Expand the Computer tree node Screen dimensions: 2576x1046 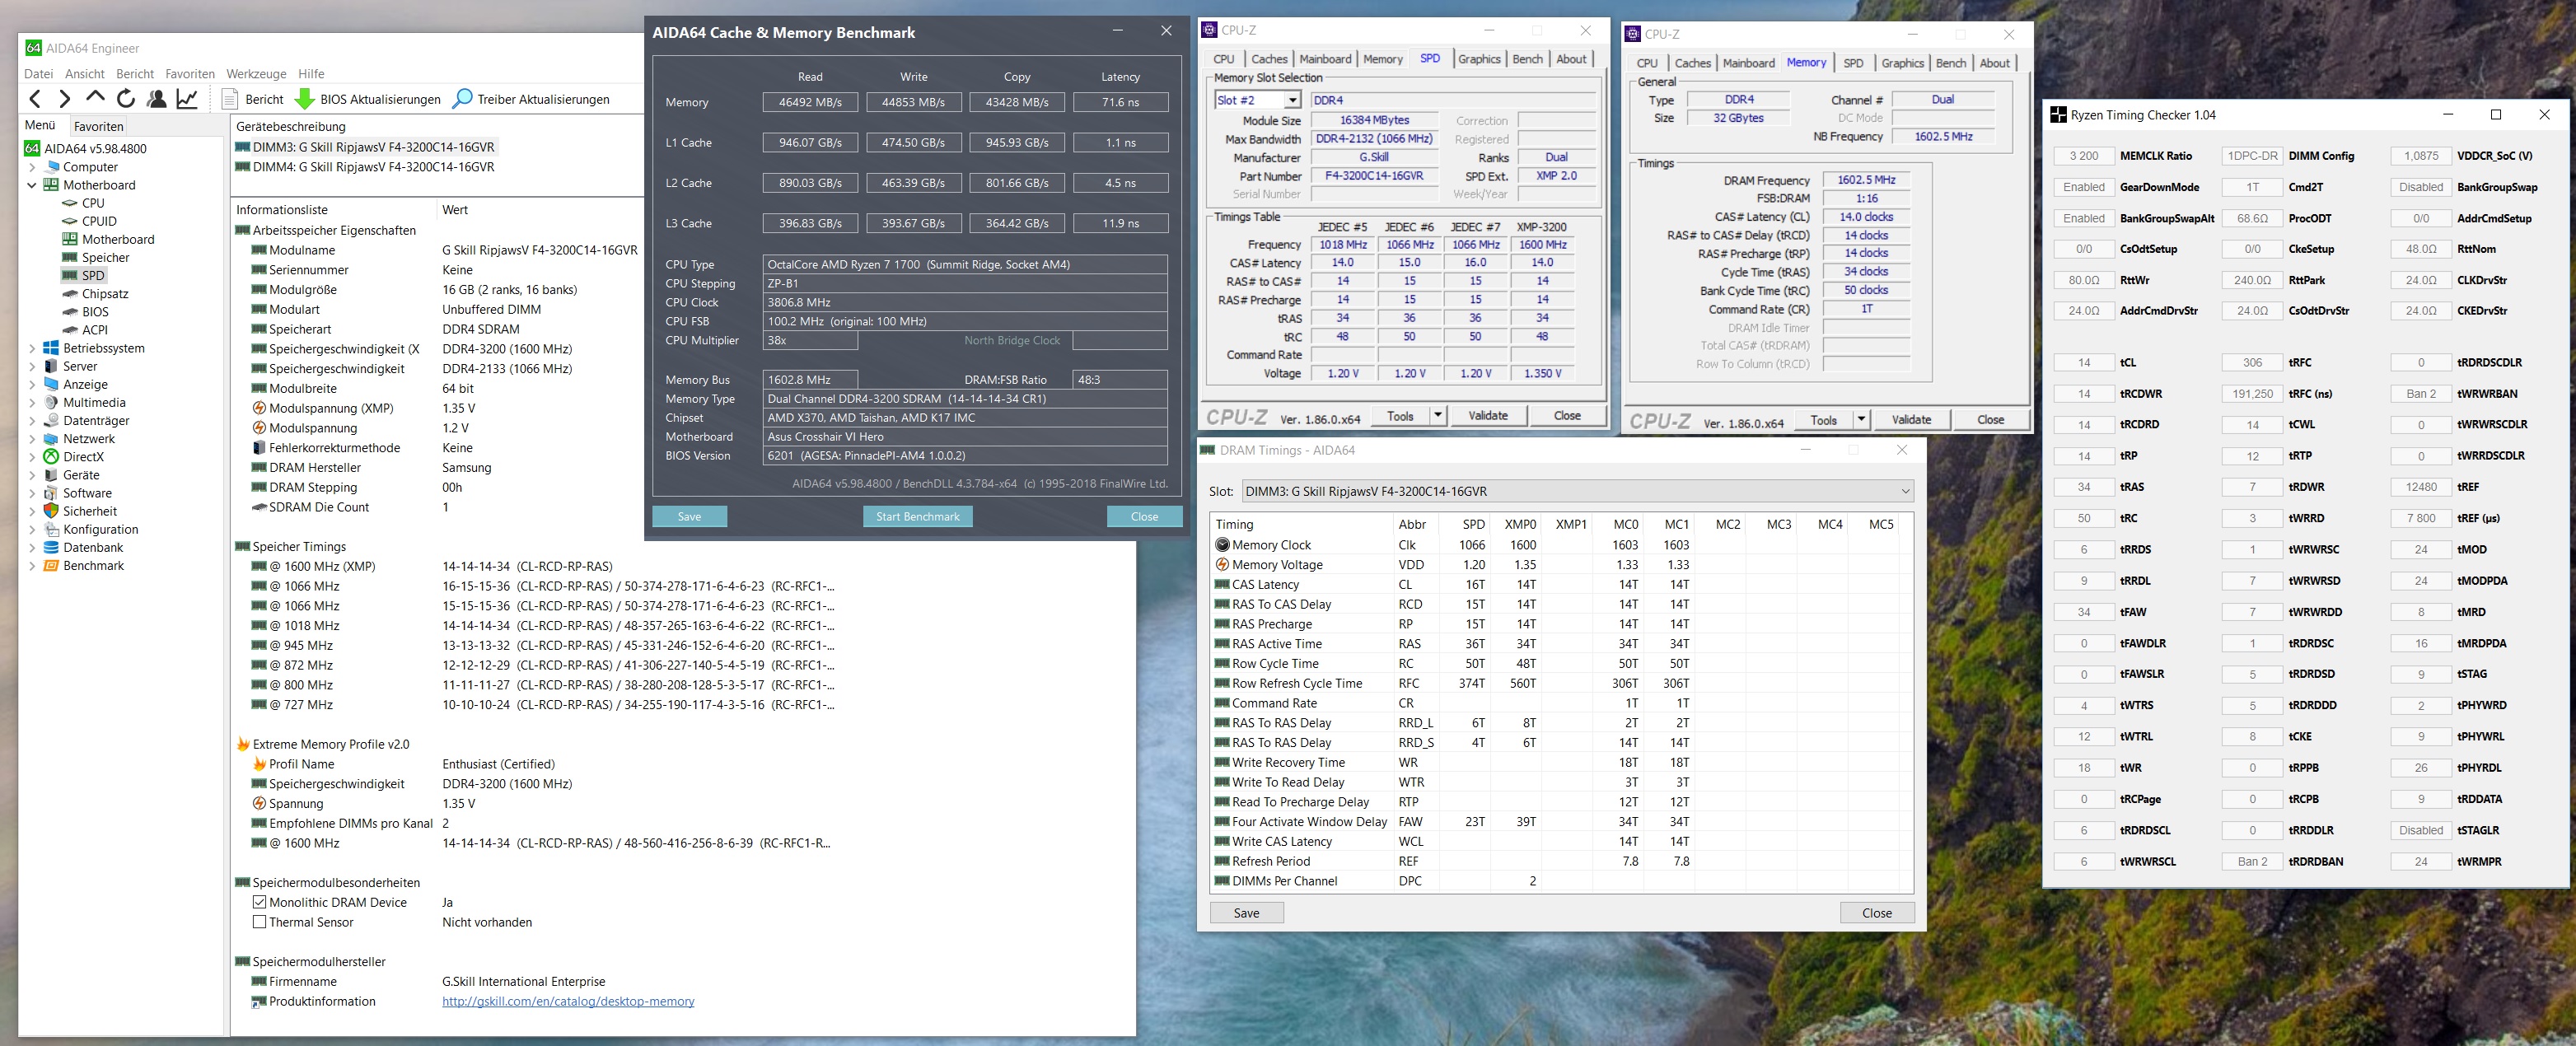click(32, 167)
